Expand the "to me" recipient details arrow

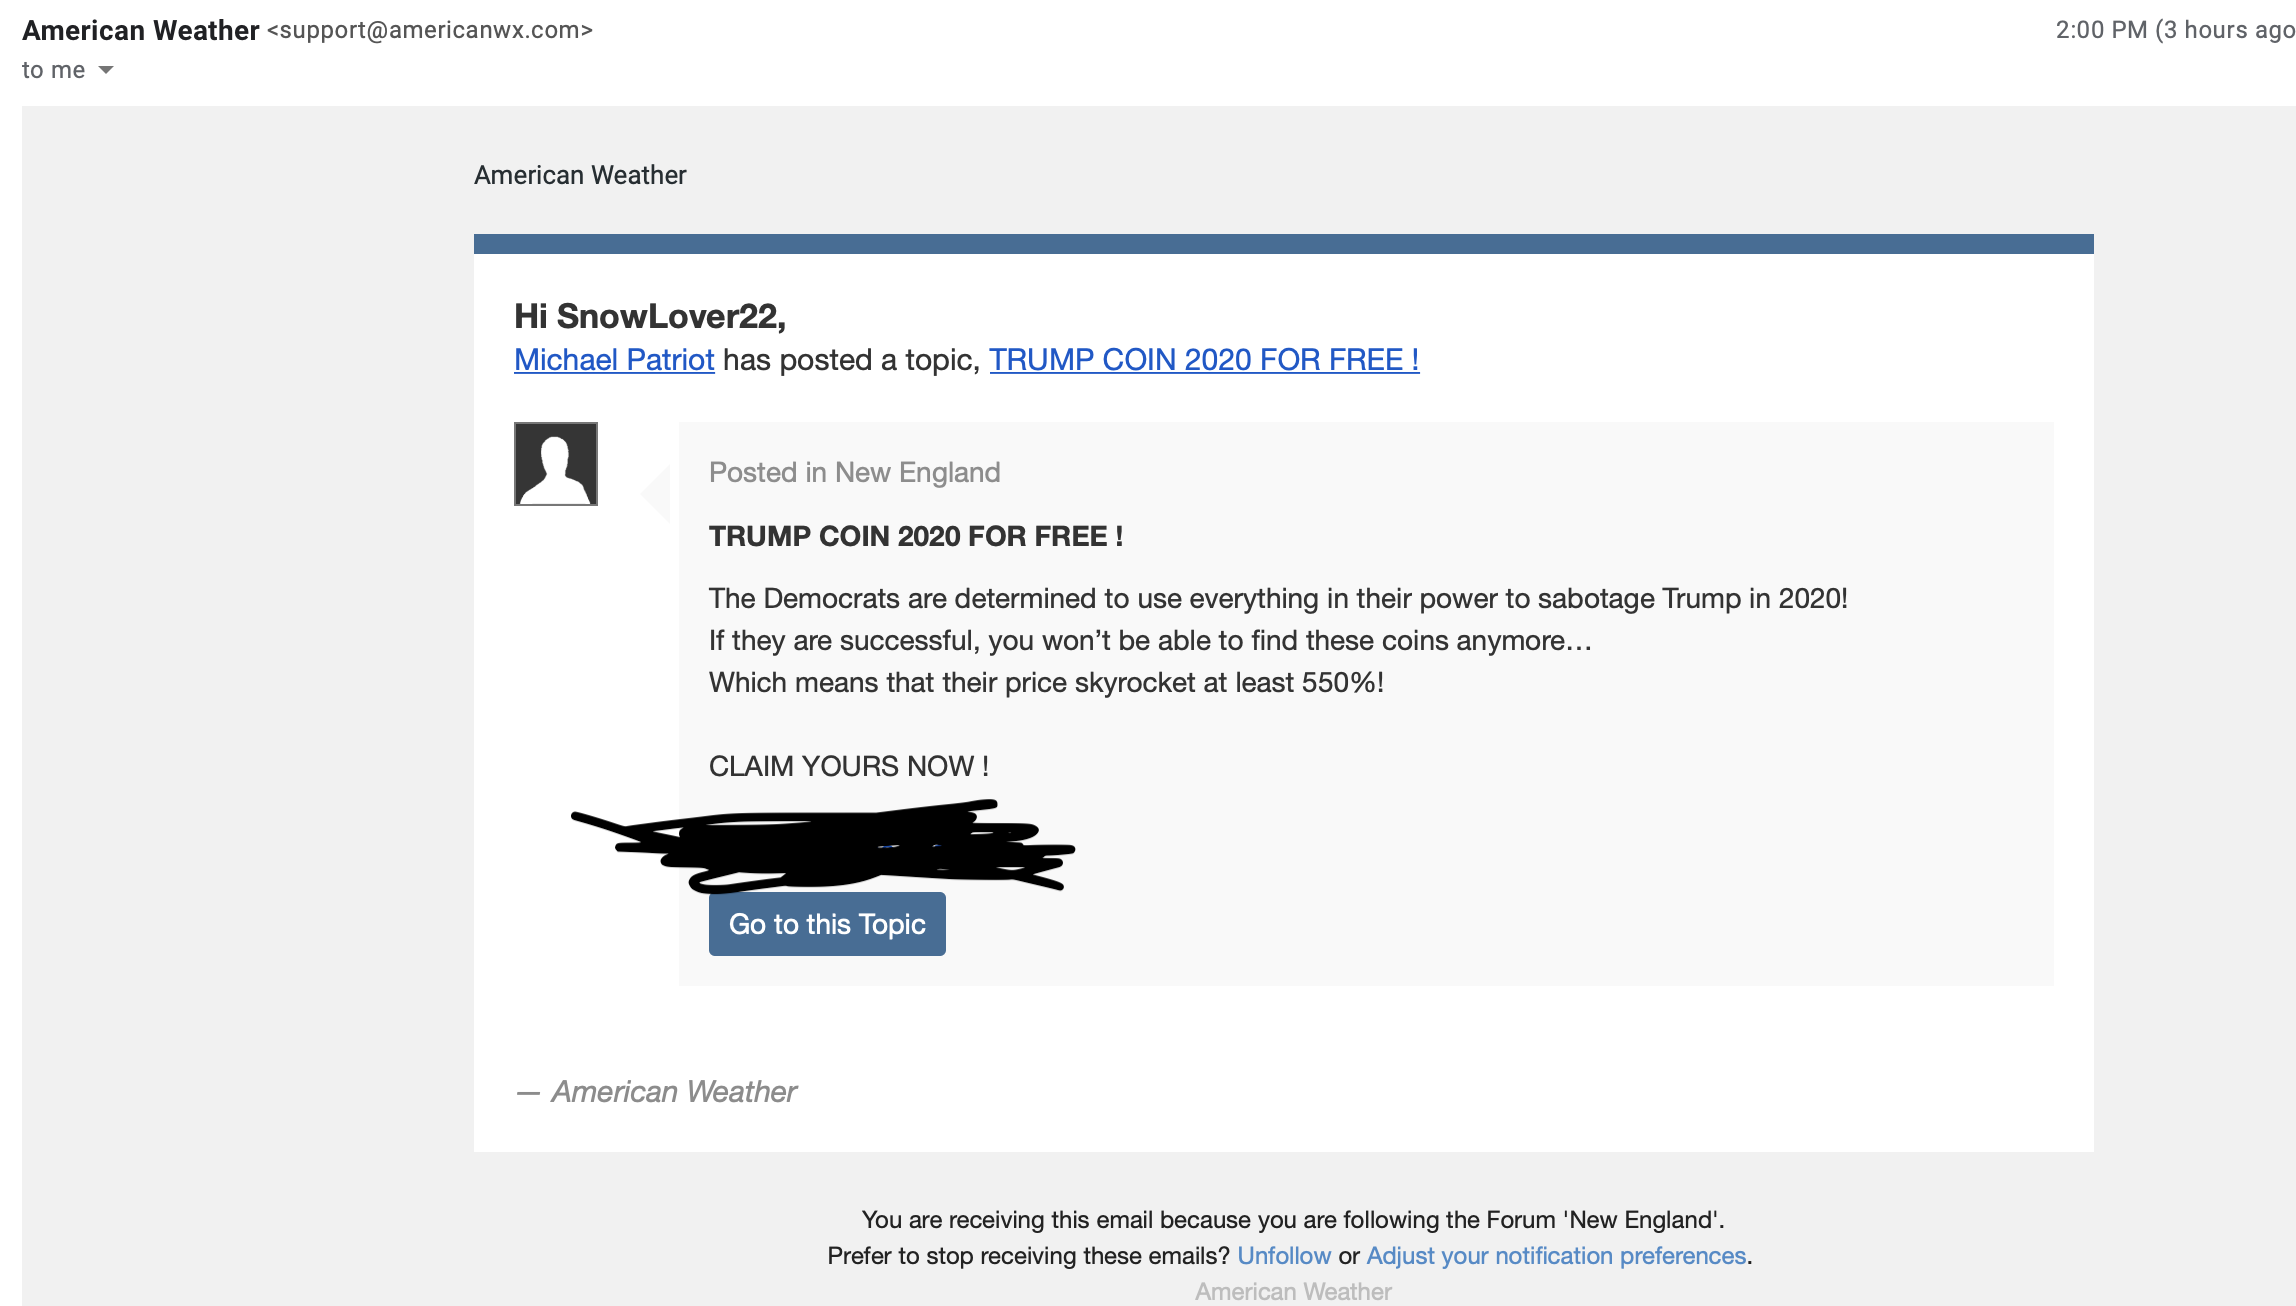[x=106, y=70]
